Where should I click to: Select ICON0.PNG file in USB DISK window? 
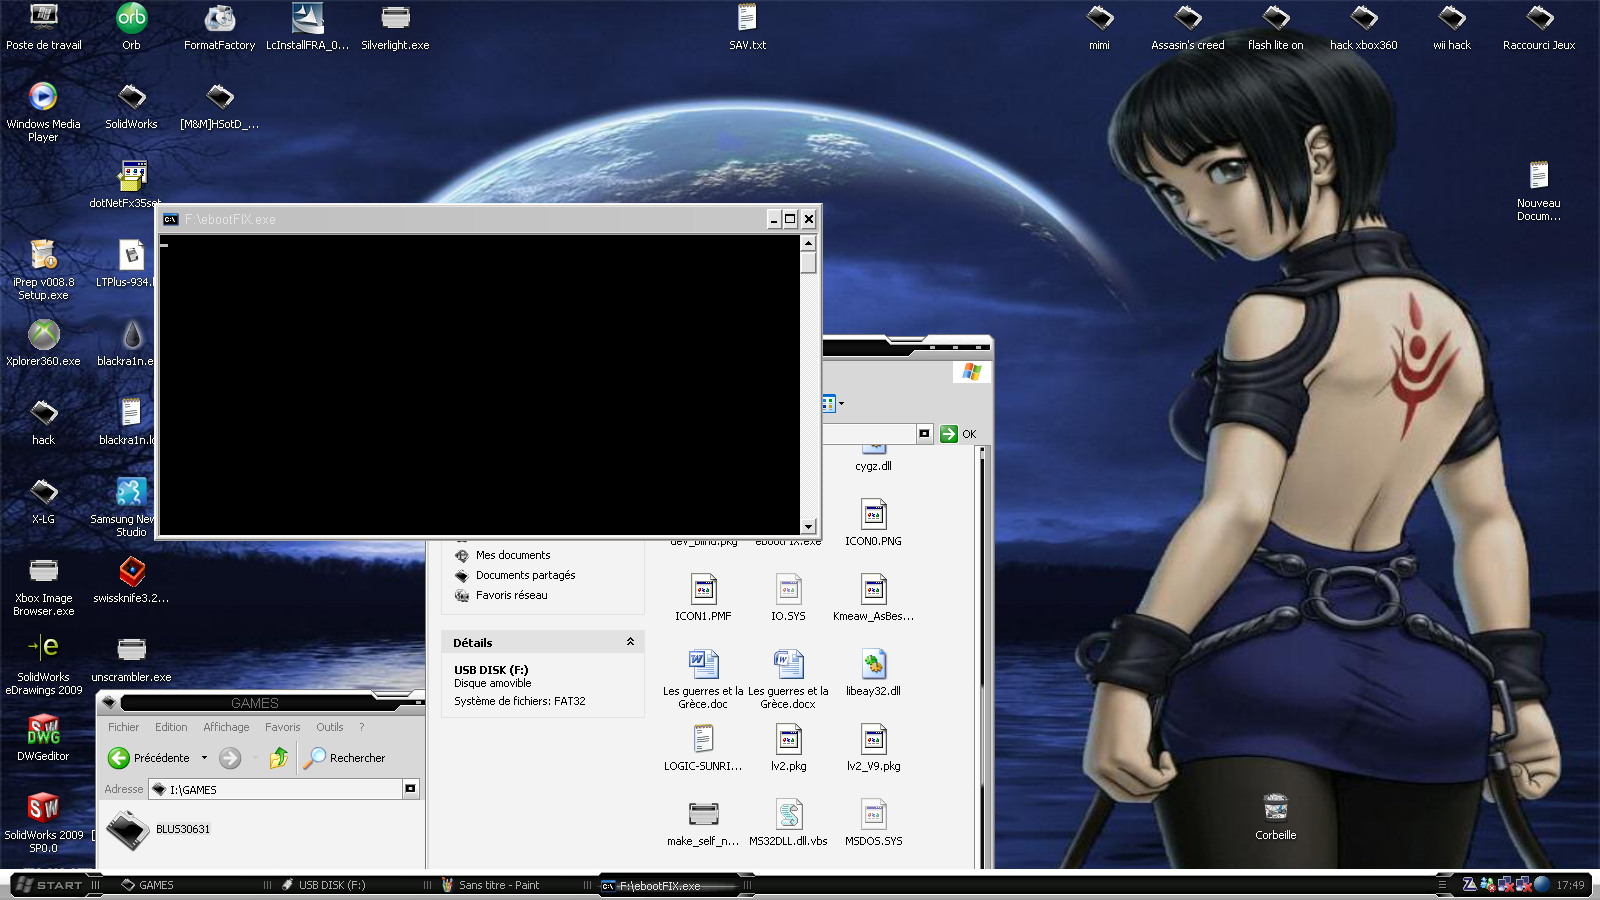pyautogui.click(x=873, y=522)
